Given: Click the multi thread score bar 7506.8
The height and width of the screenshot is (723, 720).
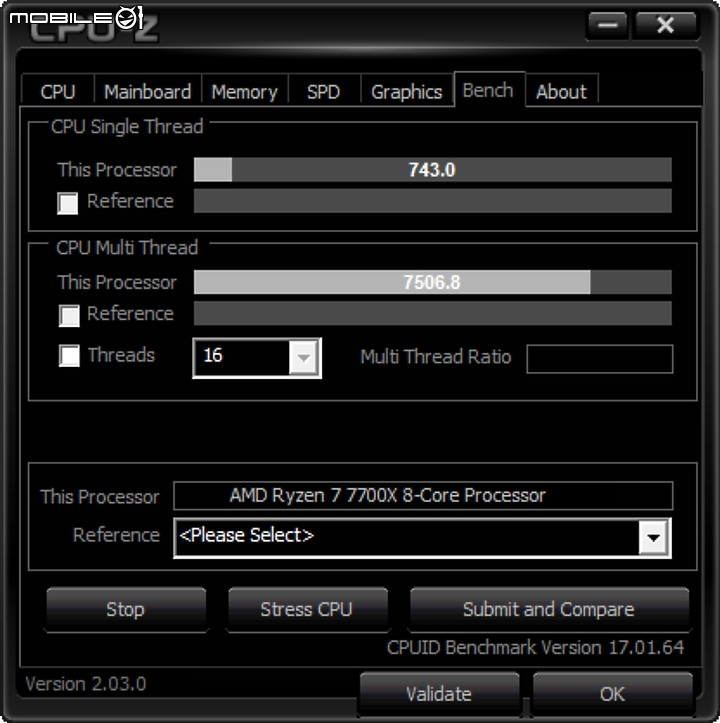Looking at the screenshot, I should 433,282.
